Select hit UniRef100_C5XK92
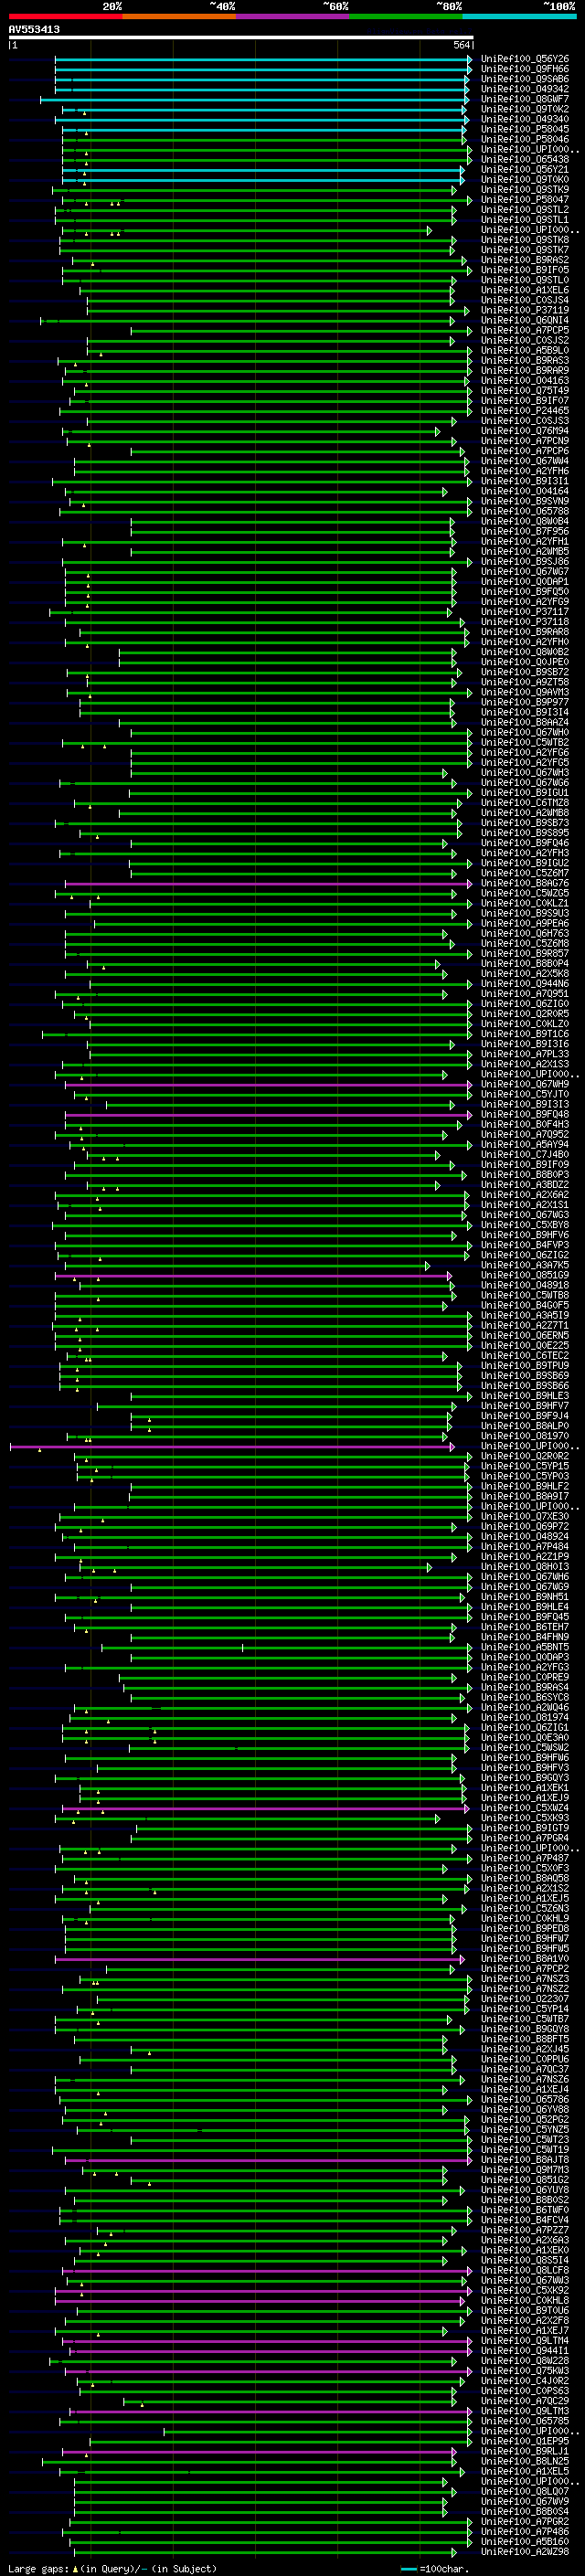 (x=525, y=2291)
